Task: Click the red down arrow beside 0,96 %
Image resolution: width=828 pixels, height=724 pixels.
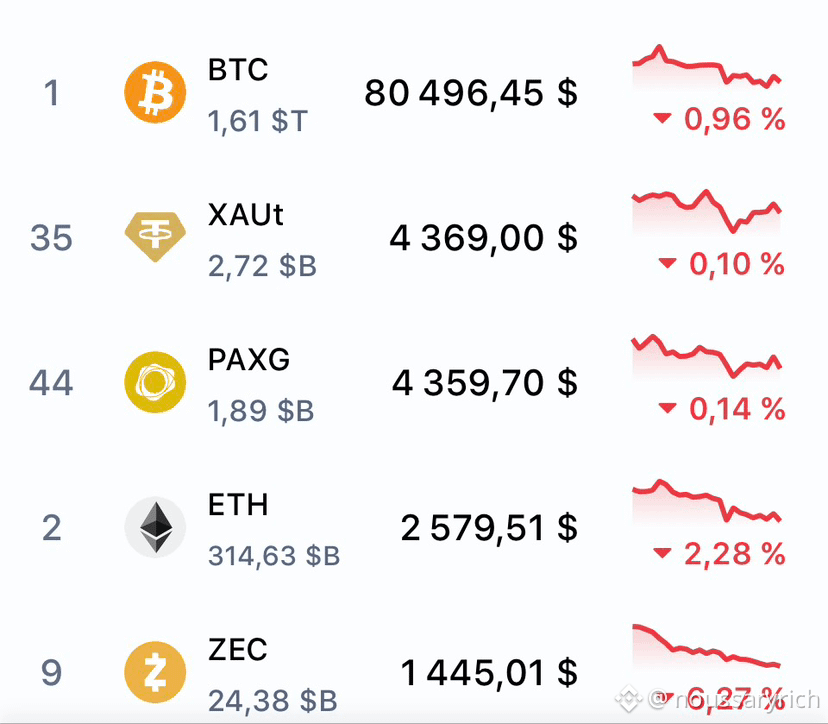Action: [662, 118]
